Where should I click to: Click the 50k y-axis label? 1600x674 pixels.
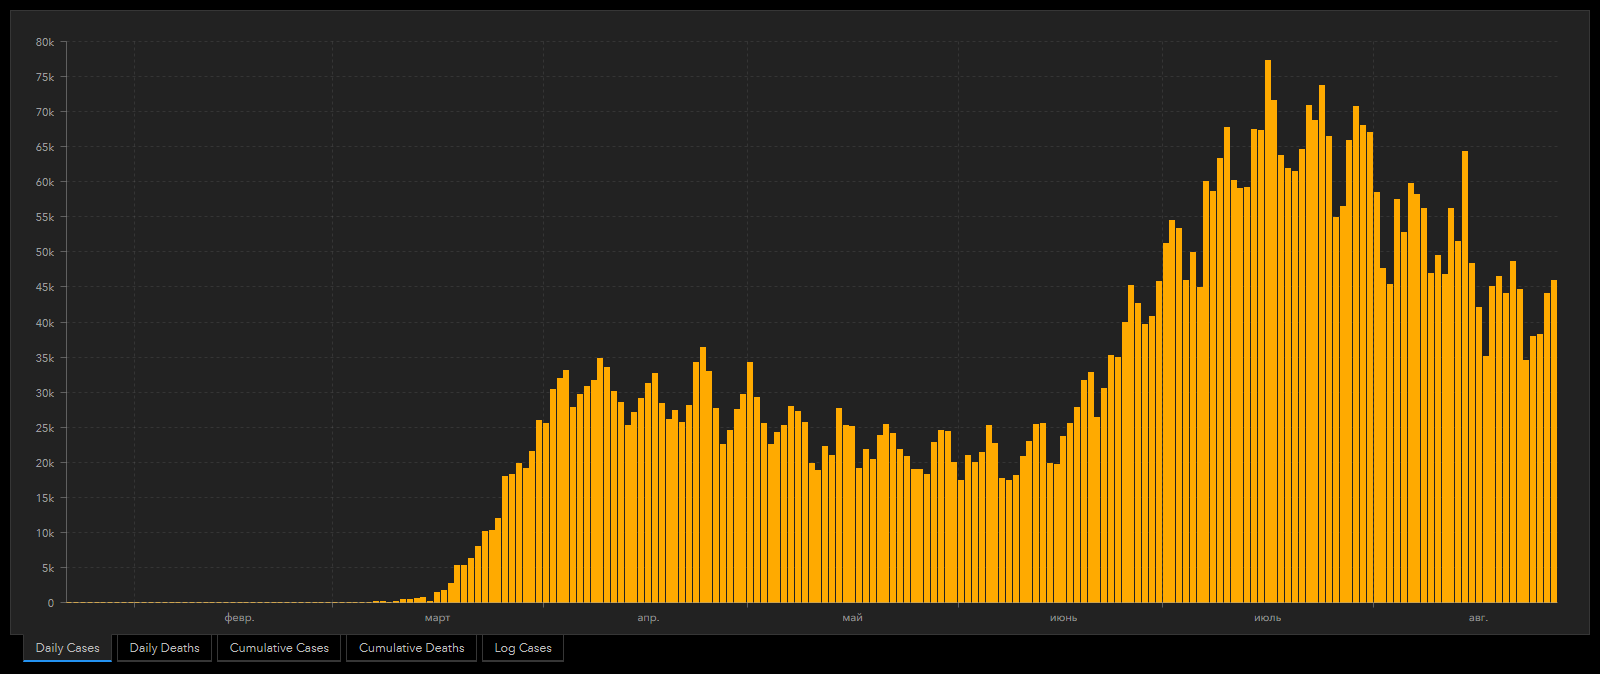click(x=45, y=252)
